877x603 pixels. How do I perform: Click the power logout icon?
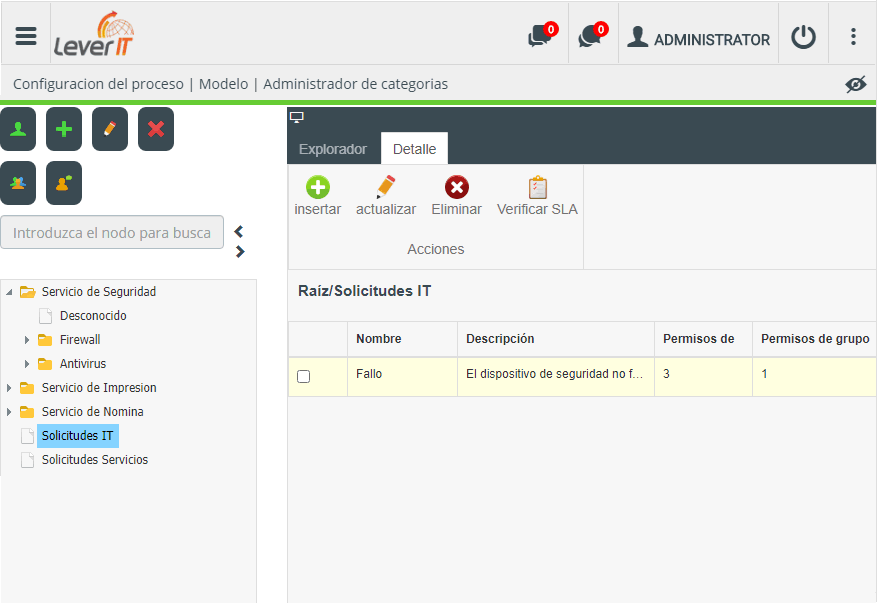point(803,37)
